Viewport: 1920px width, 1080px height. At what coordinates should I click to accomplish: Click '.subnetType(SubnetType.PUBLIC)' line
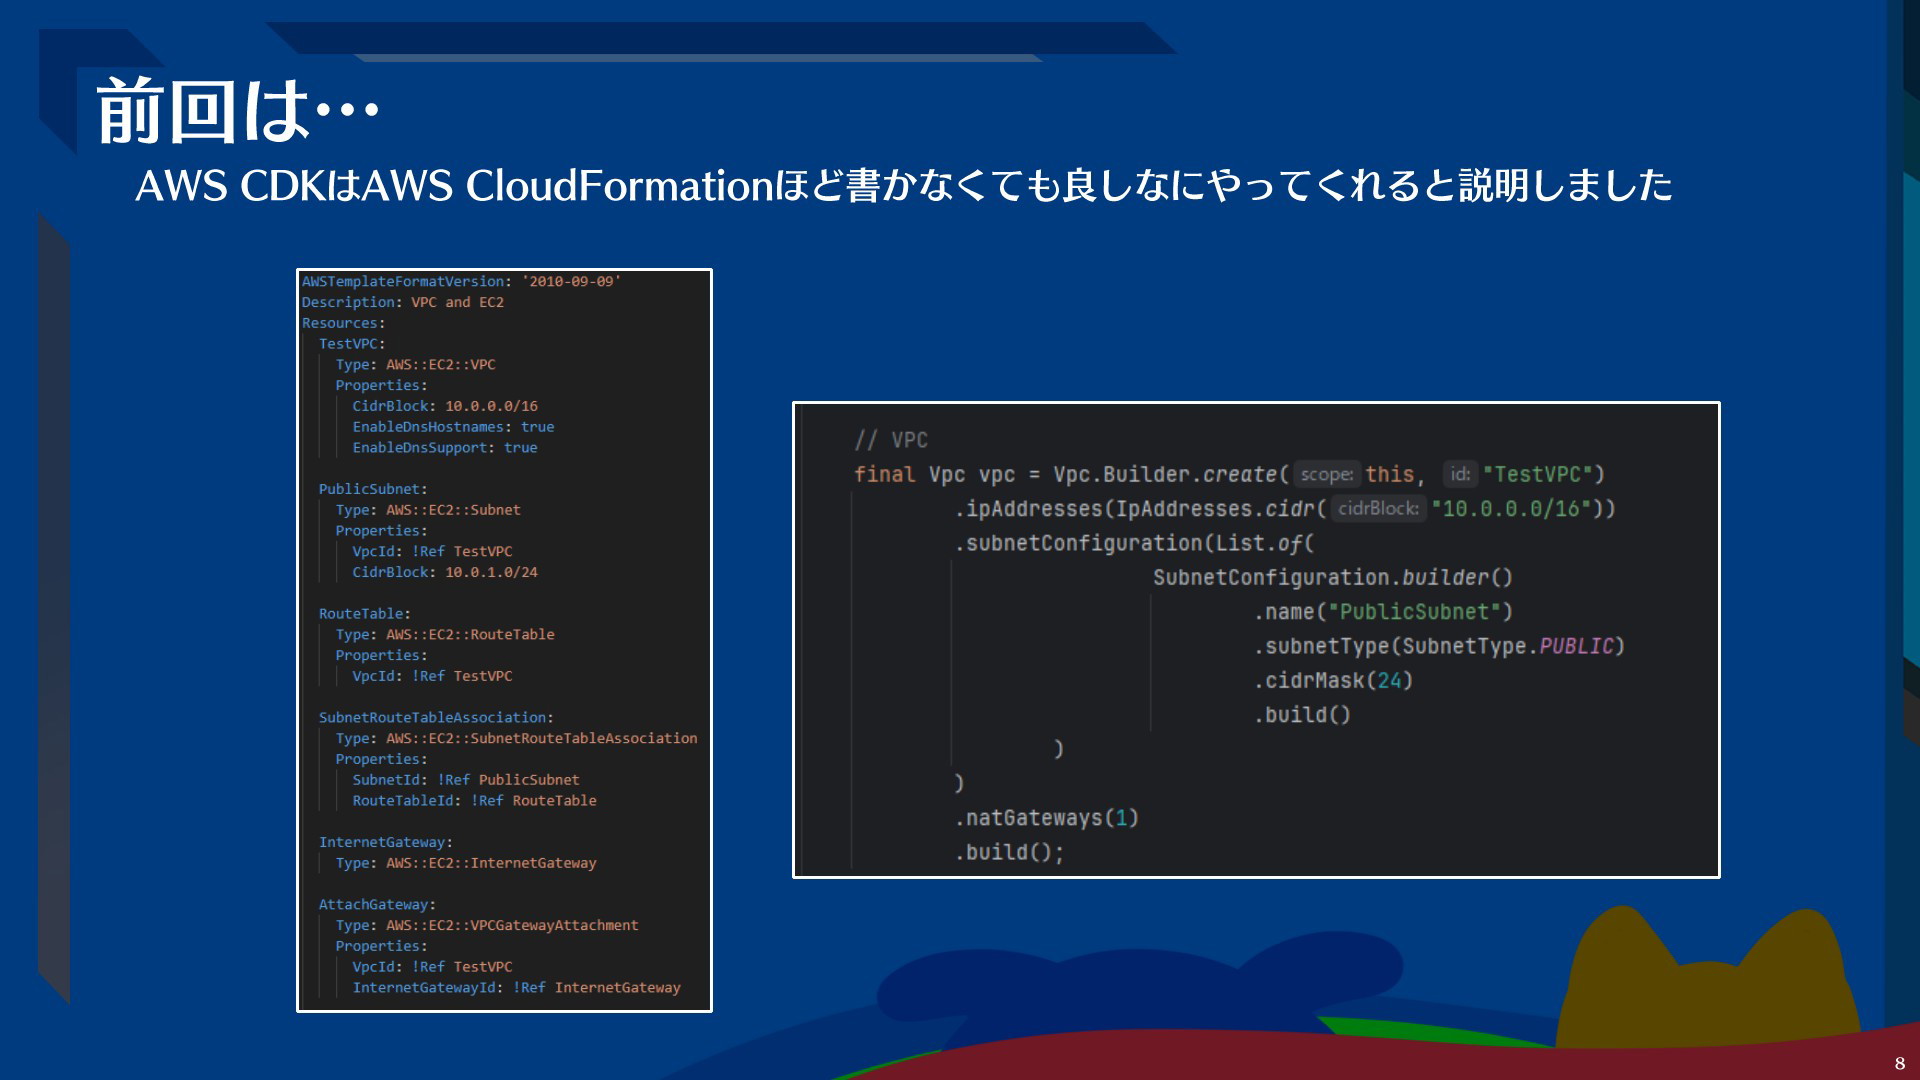pyautogui.click(x=1439, y=646)
